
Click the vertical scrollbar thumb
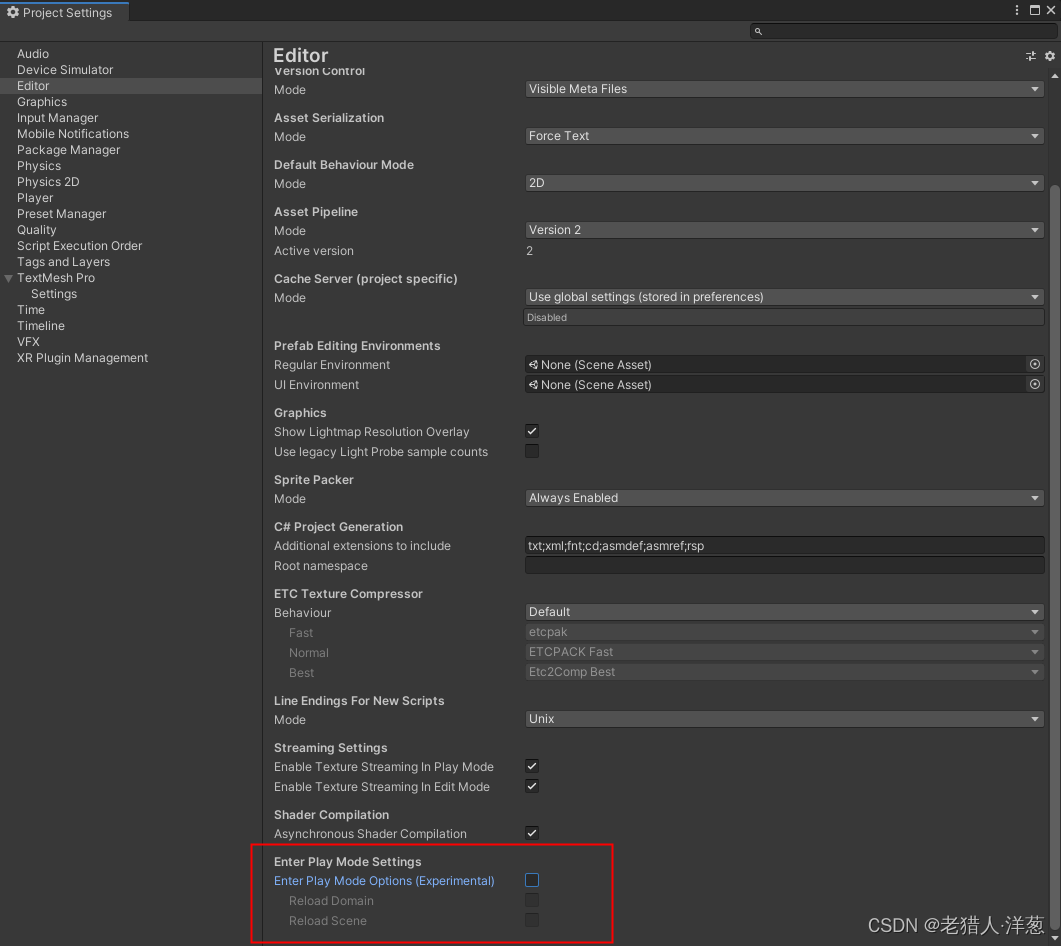1054,555
